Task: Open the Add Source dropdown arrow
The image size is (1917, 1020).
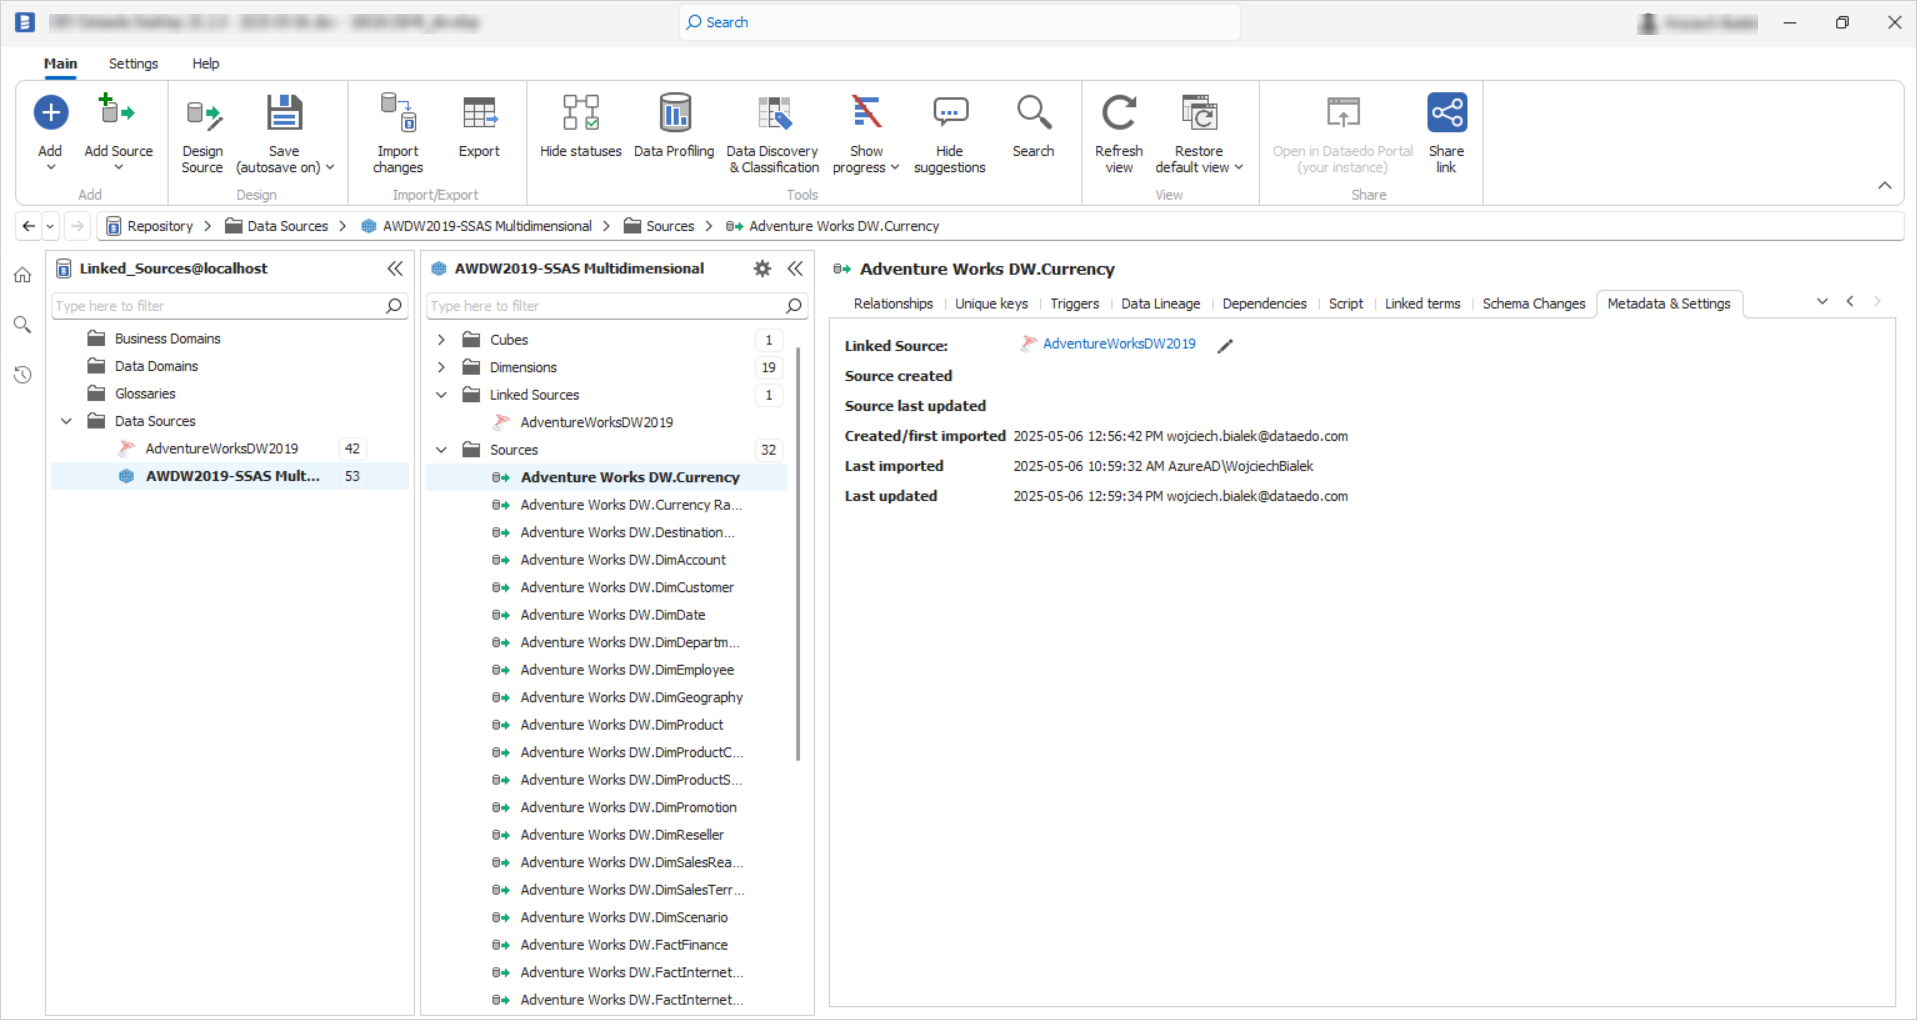Action: [118, 168]
